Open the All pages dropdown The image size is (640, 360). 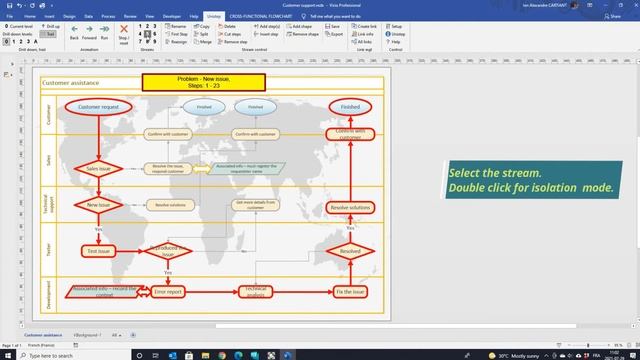[x=117, y=335]
